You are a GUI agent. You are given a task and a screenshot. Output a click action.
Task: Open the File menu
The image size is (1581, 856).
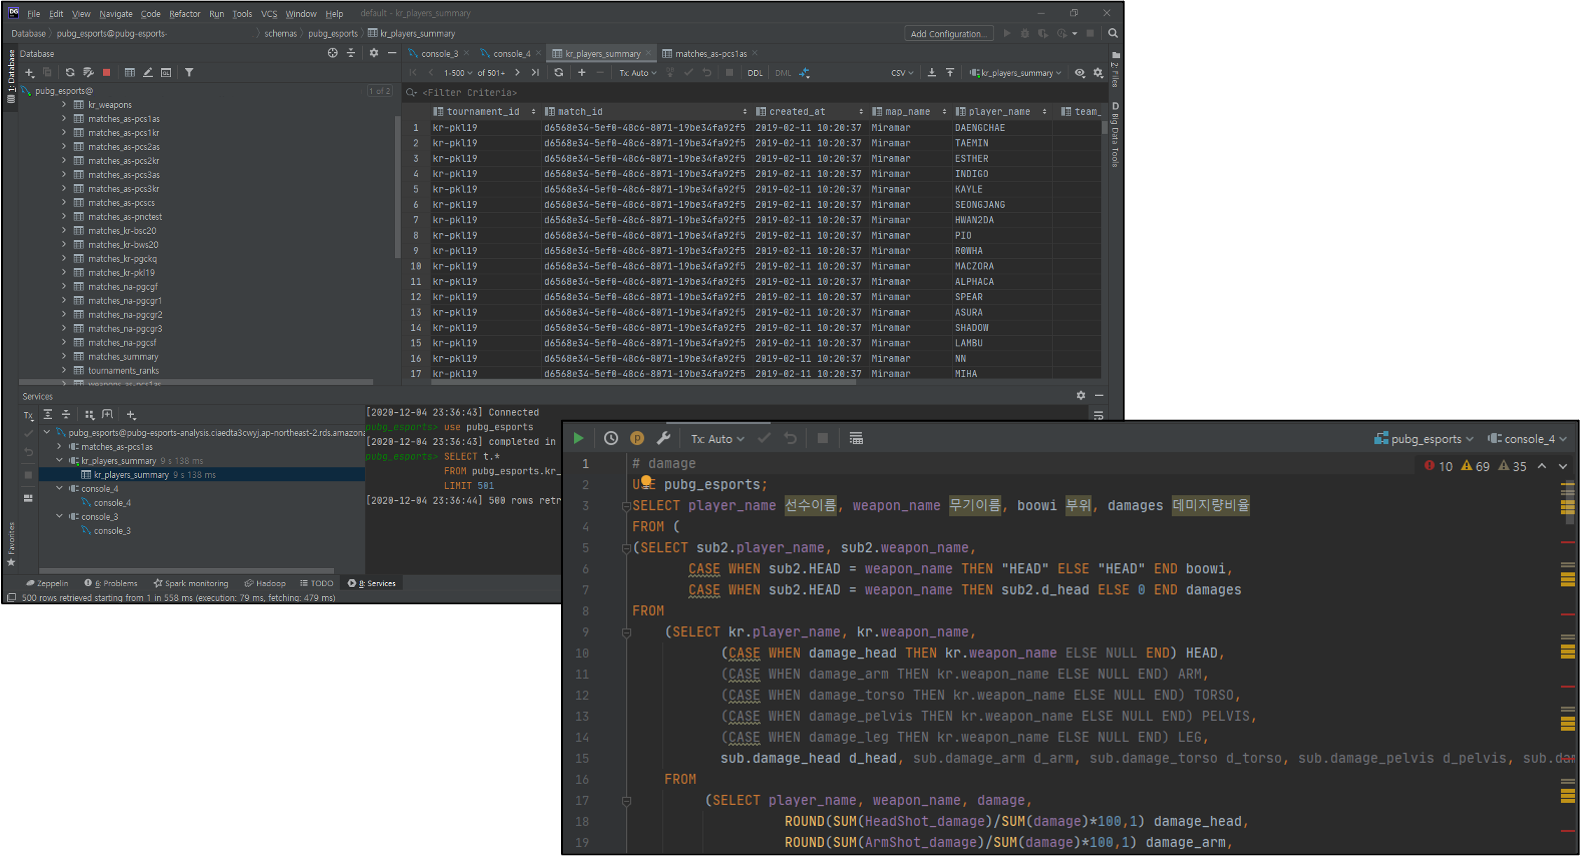[34, 14]
